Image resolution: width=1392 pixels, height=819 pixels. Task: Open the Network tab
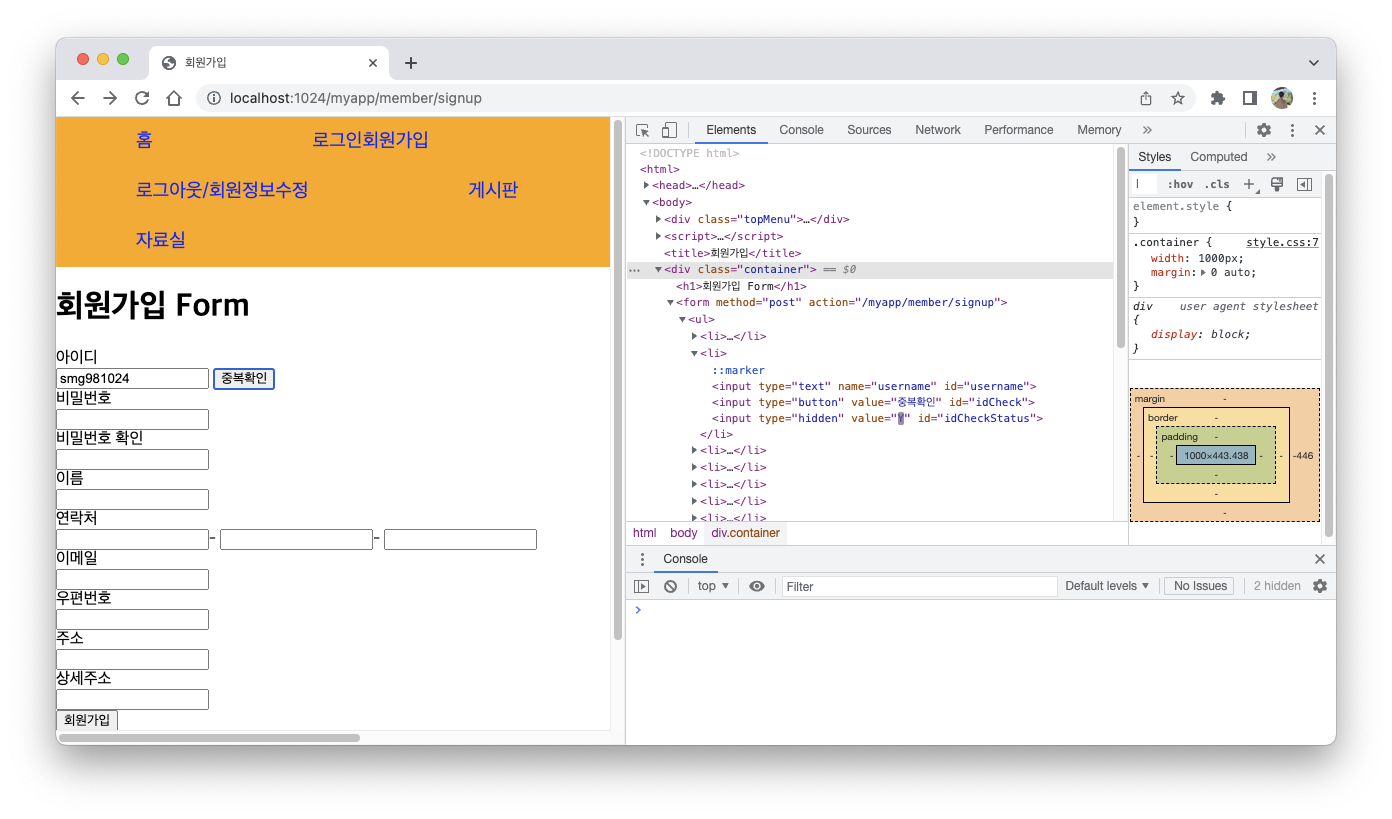[938, 130]
